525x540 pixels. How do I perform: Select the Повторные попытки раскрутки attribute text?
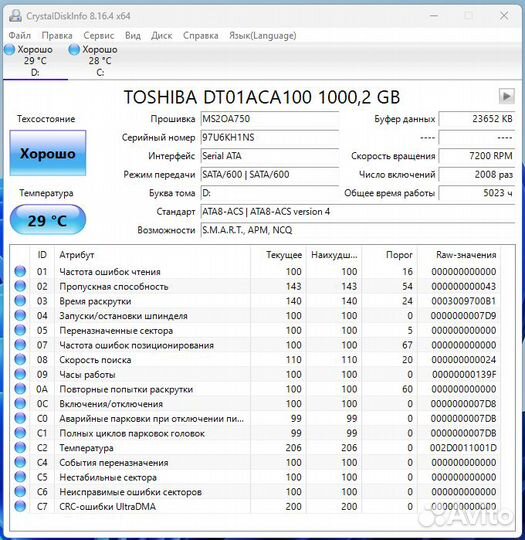tap(126, 389)
